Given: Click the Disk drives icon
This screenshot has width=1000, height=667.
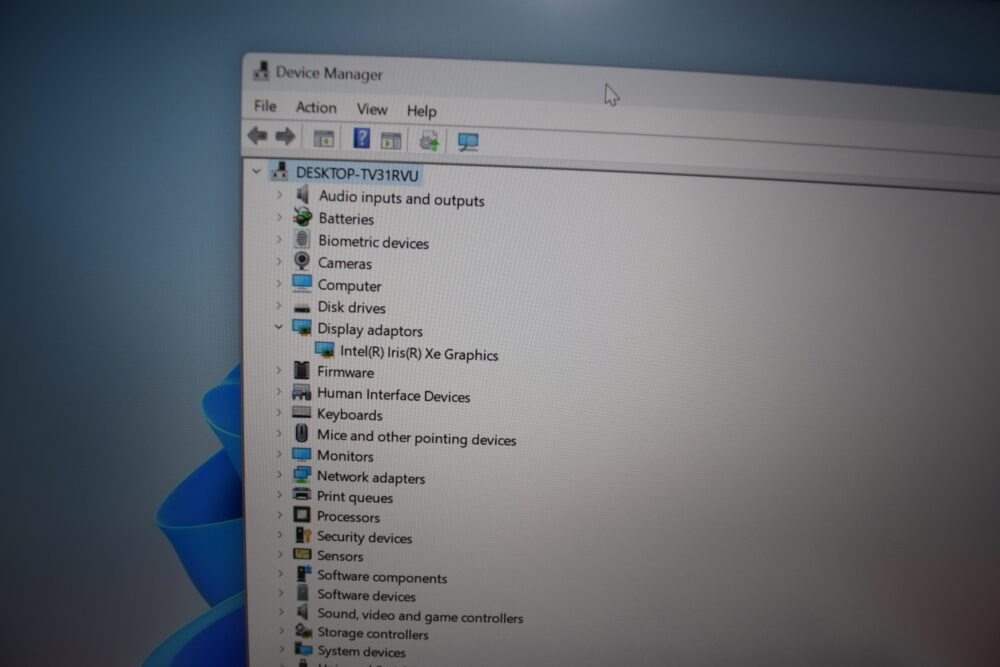Looking at the screenshot, I should click(302, 308).
